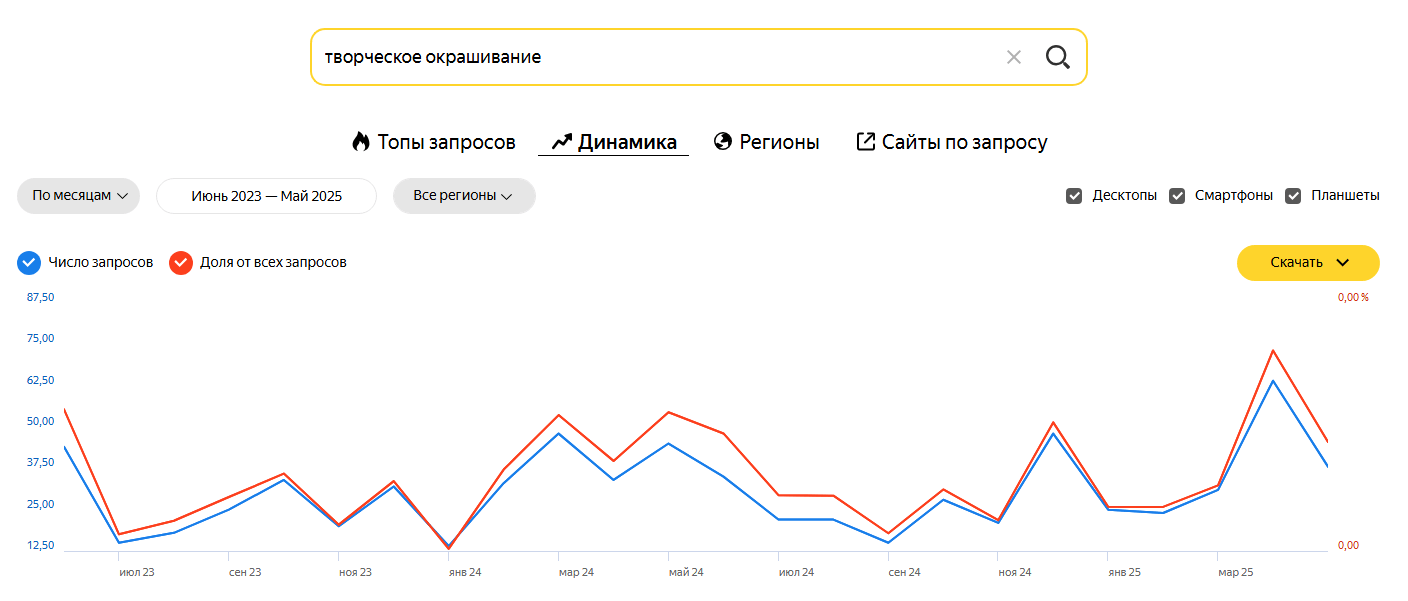
Task: Open the Сайты по запросу link
Action: [964, 142]
